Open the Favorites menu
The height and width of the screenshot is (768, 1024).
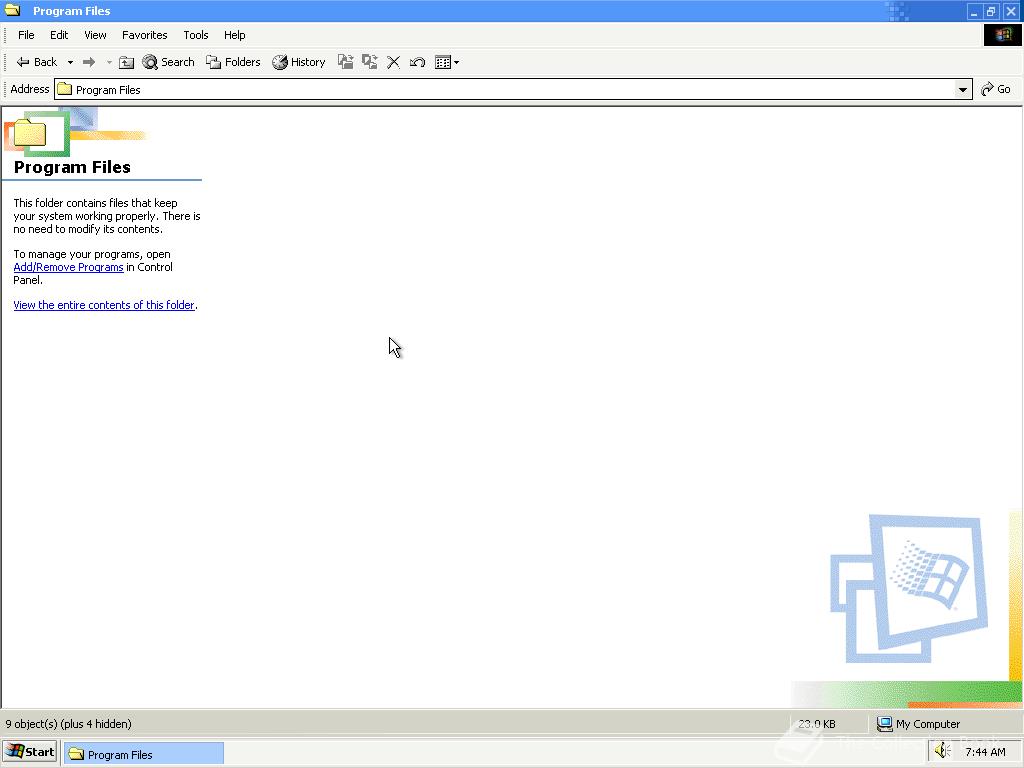(x=144, y=35)
